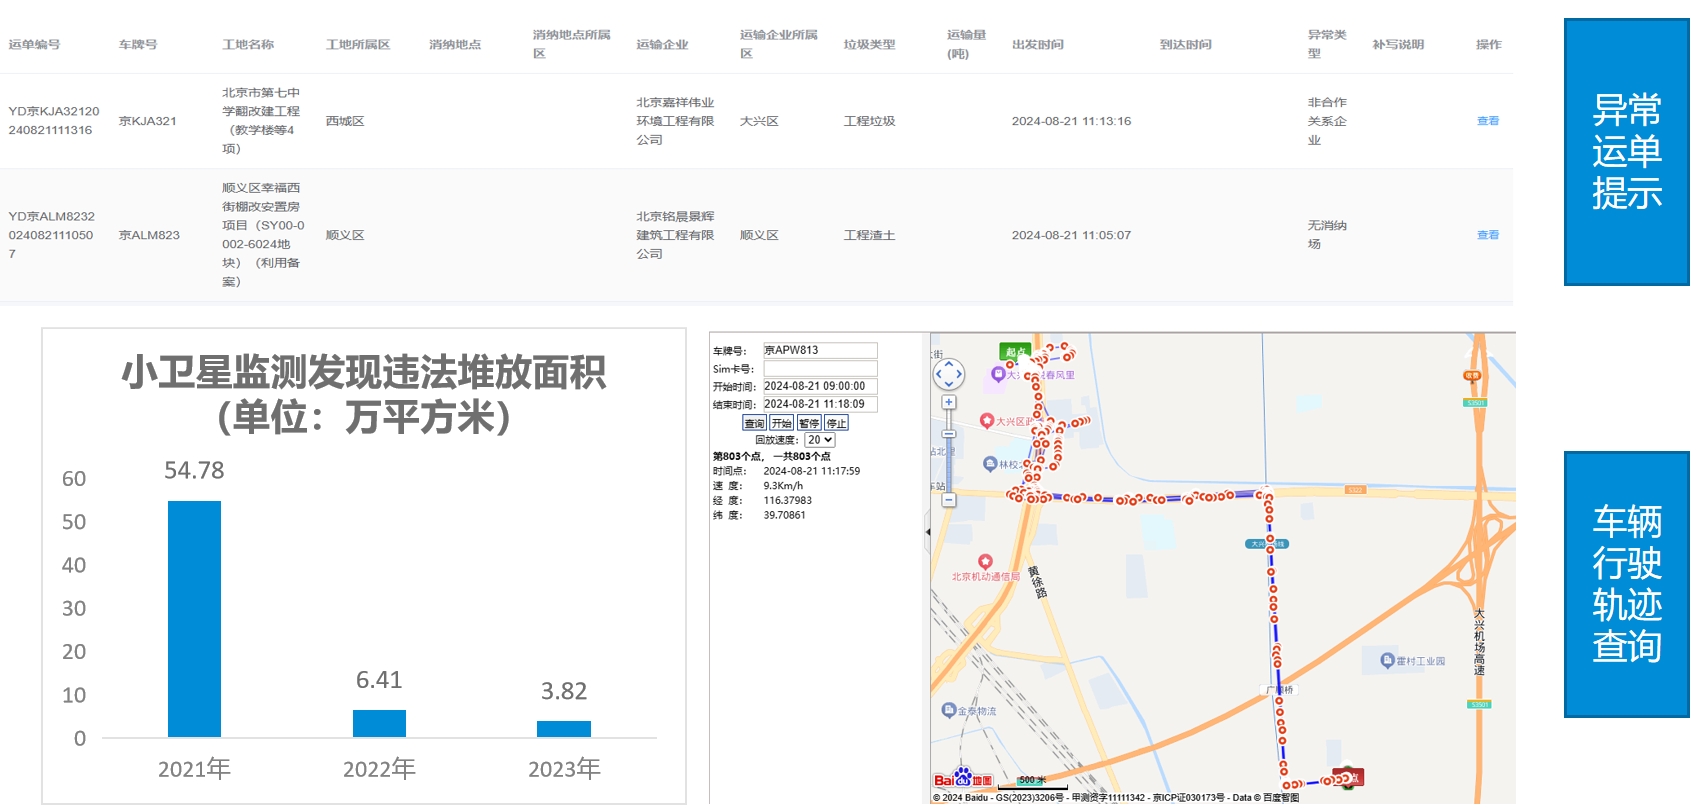Focus the empty Sim卡号 input field
1697x808 pixels.
[x=820, y=368]
